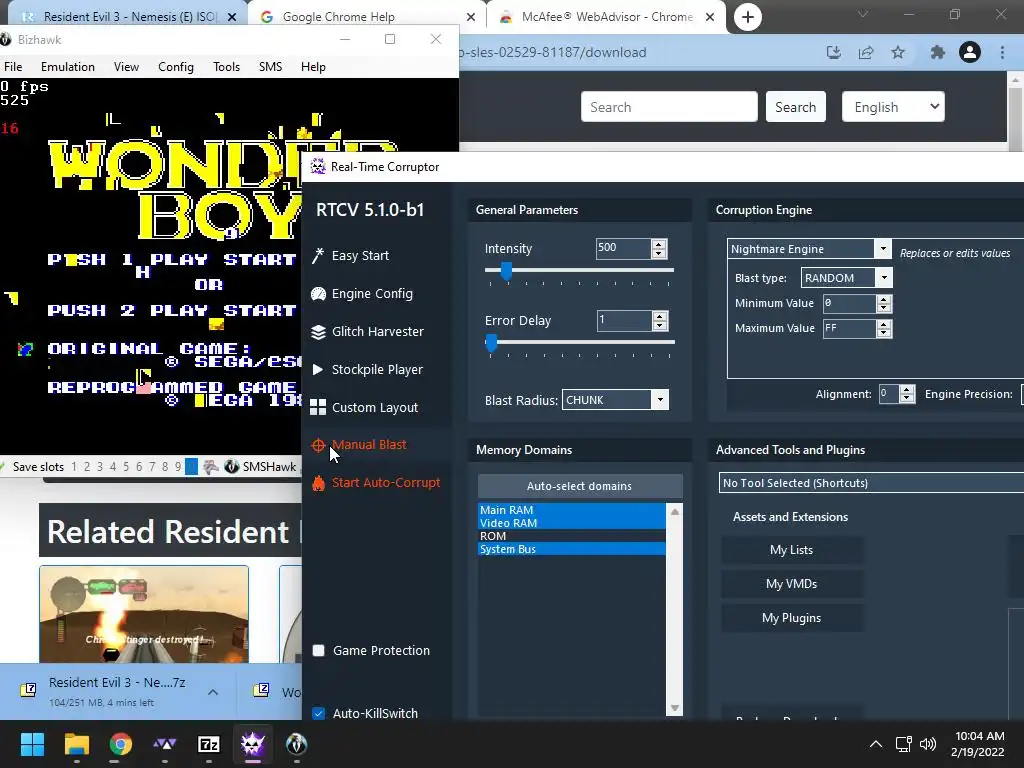
Task: Open 7-Zip from taskbar
Action: [x=209, y=744]
